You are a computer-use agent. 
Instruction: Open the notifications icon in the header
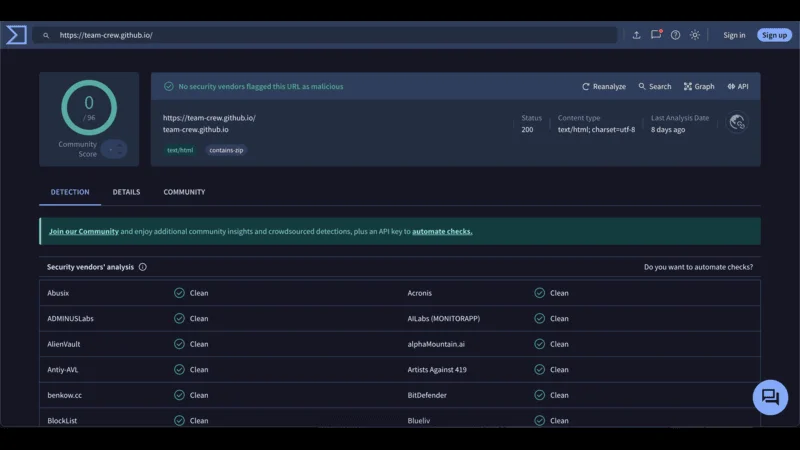pyautogui.click(x=656, y=35)
